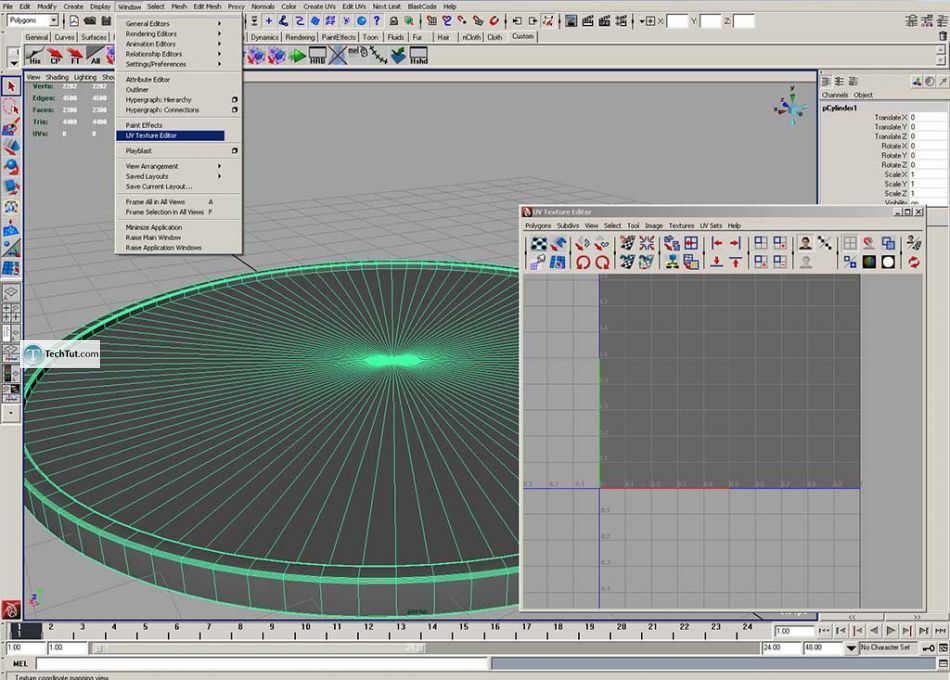Click green play arrow shelf icon
The width and height of the screenshot is (950, 680).
tap(297, 56)
